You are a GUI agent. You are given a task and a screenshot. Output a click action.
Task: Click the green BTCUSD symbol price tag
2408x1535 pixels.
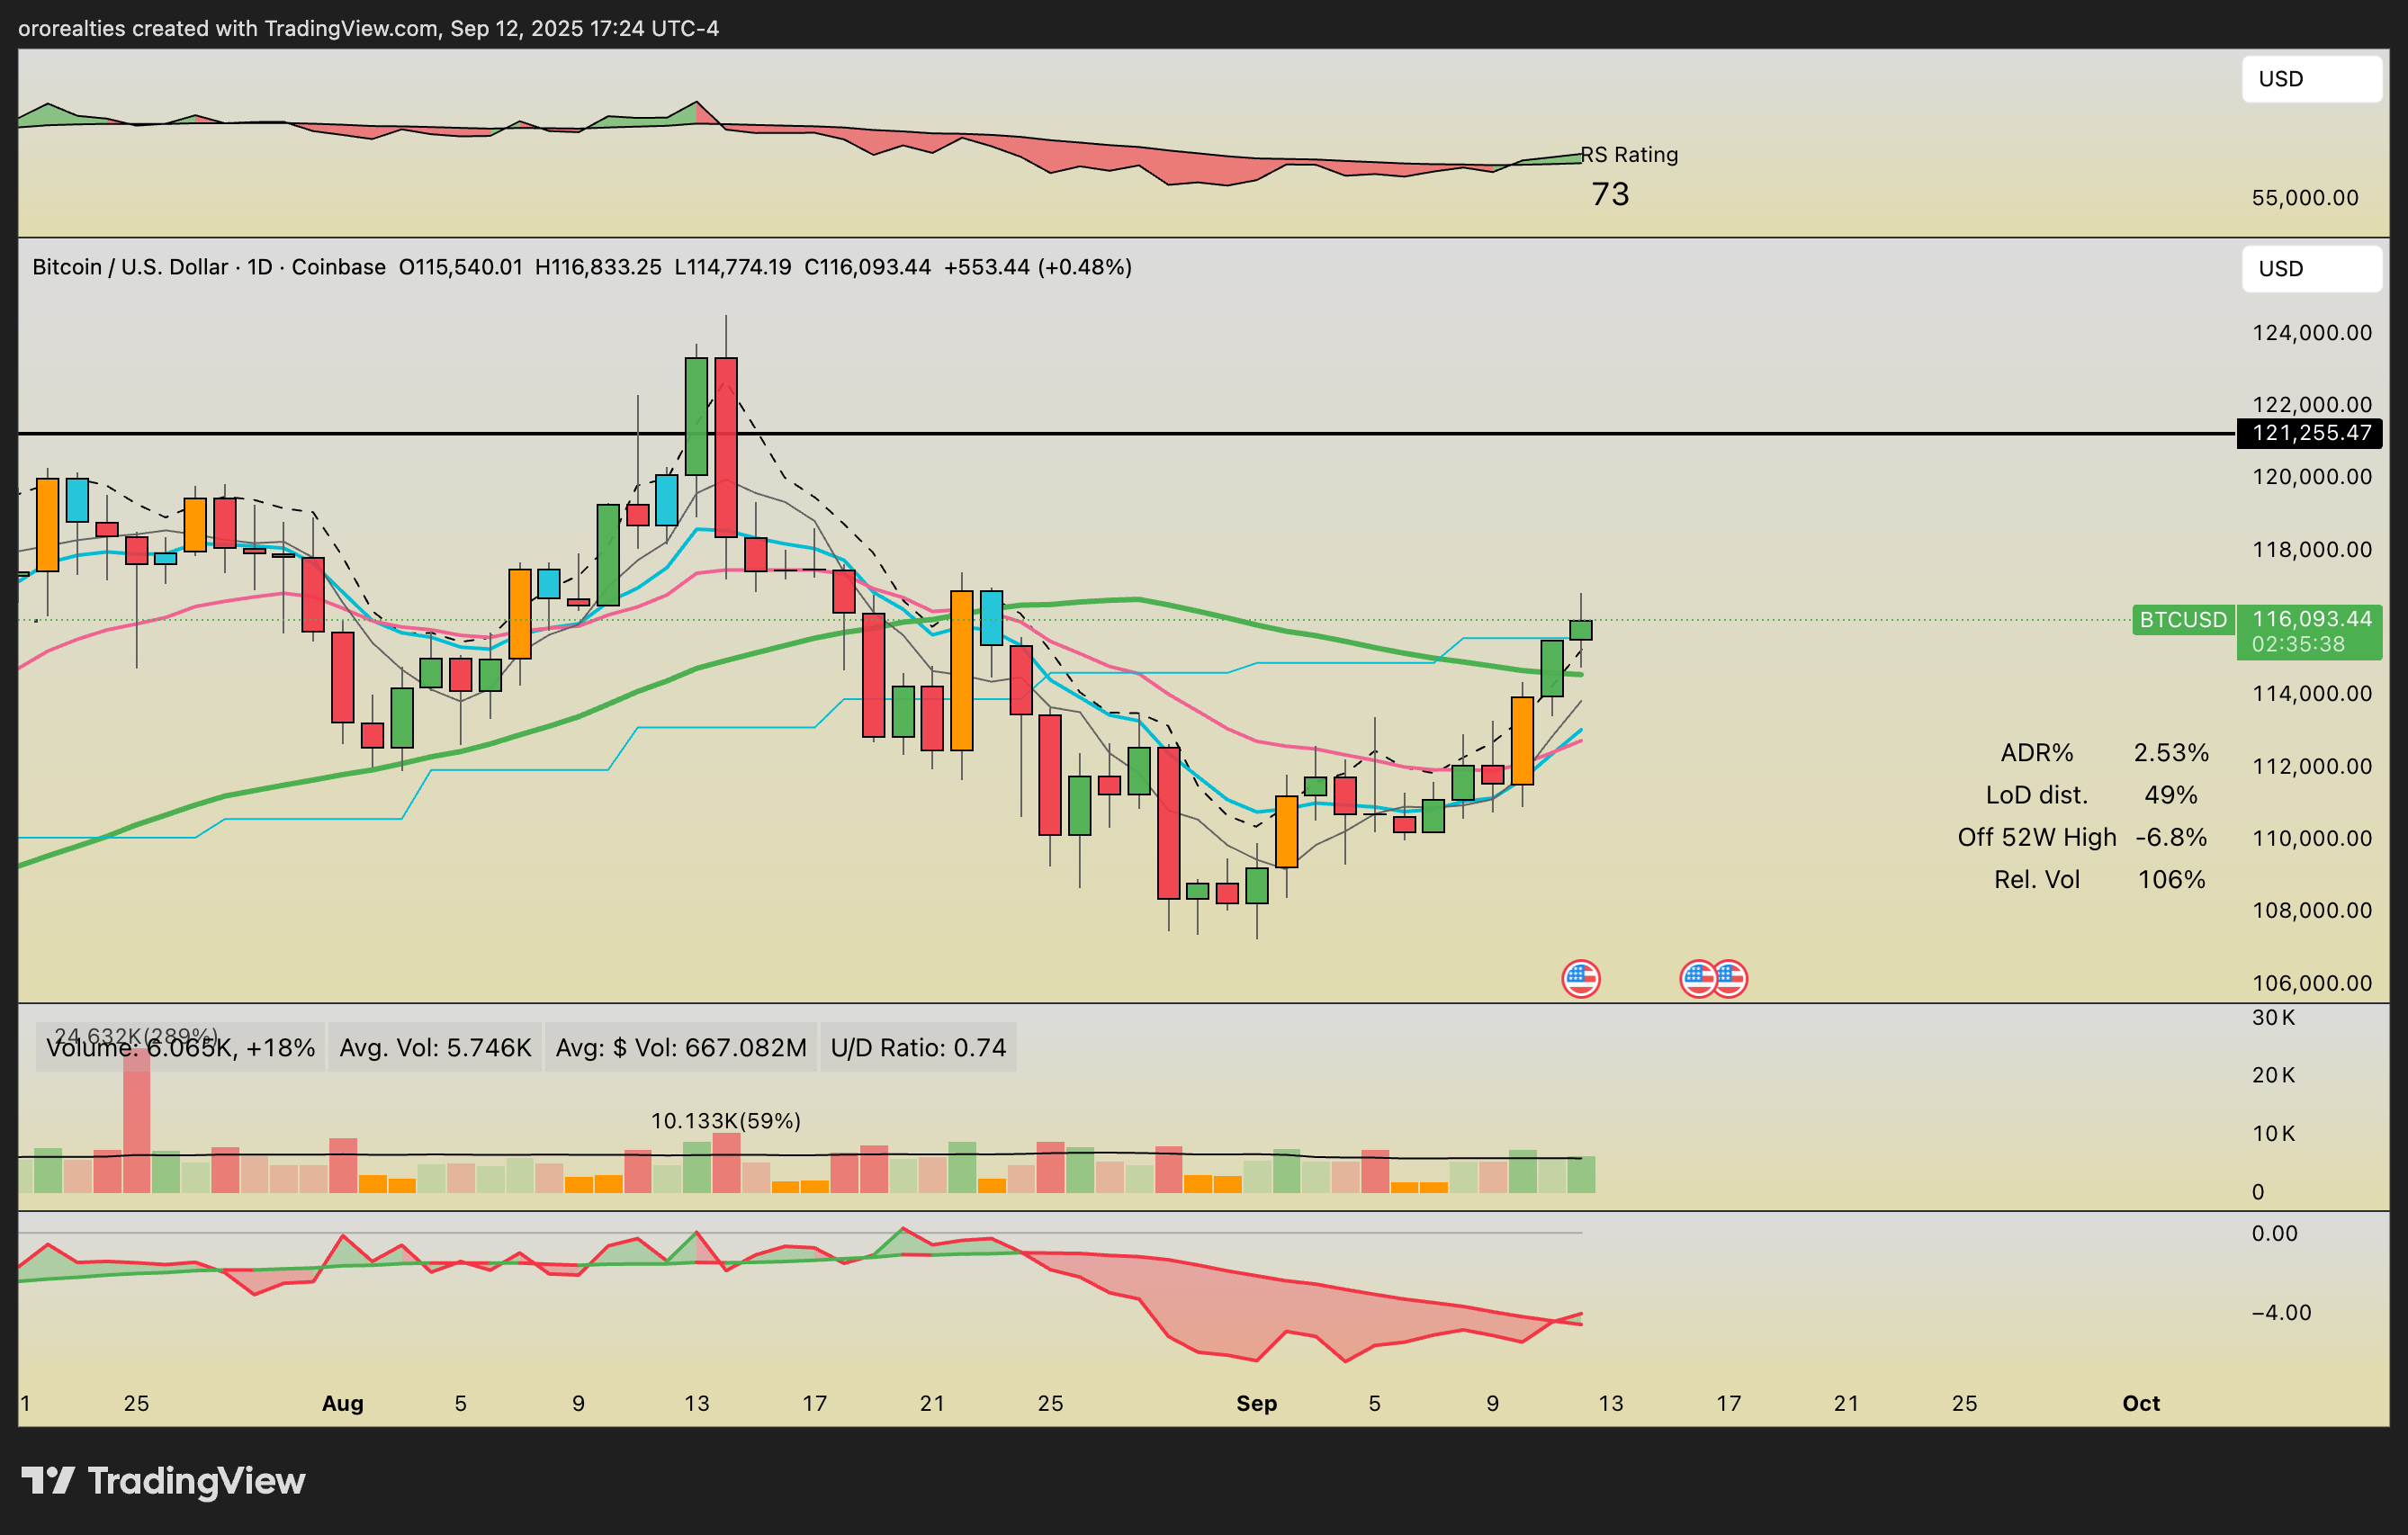point(2183,620)
